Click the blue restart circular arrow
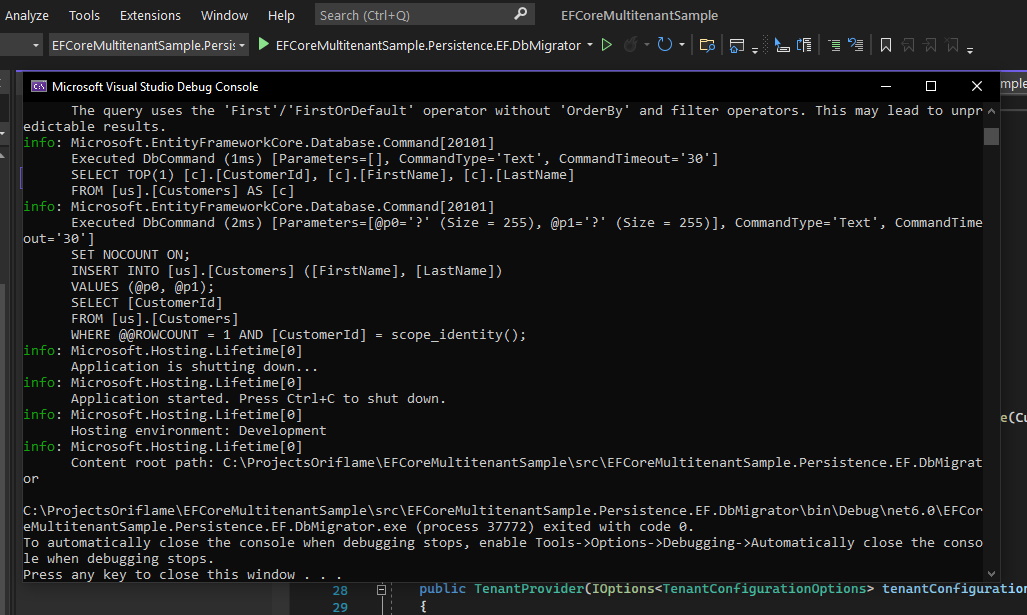 click(x=664, y=45)
